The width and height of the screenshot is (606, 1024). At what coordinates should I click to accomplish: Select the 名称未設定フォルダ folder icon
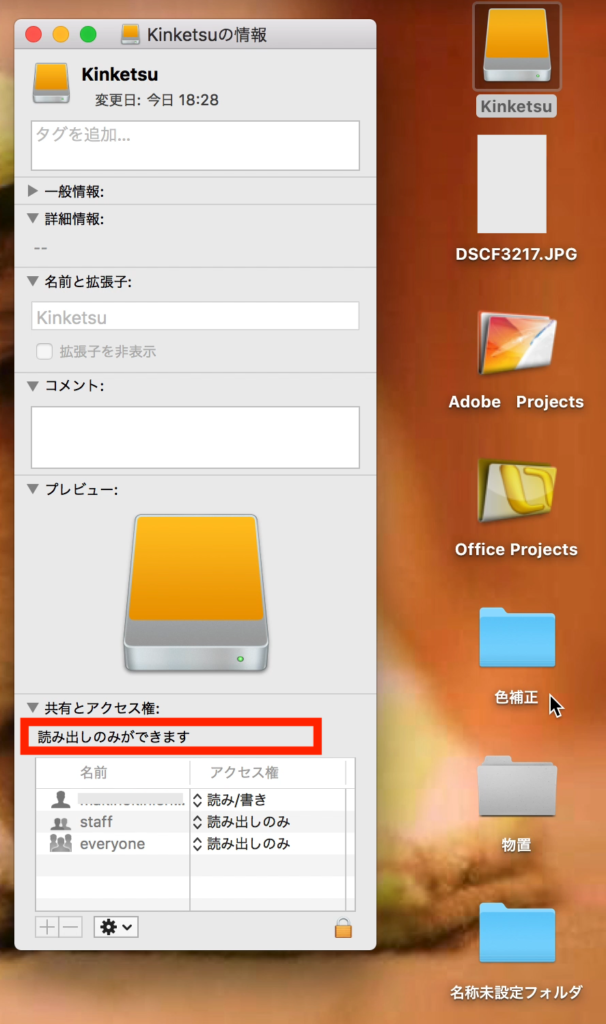tap(517, 933)
